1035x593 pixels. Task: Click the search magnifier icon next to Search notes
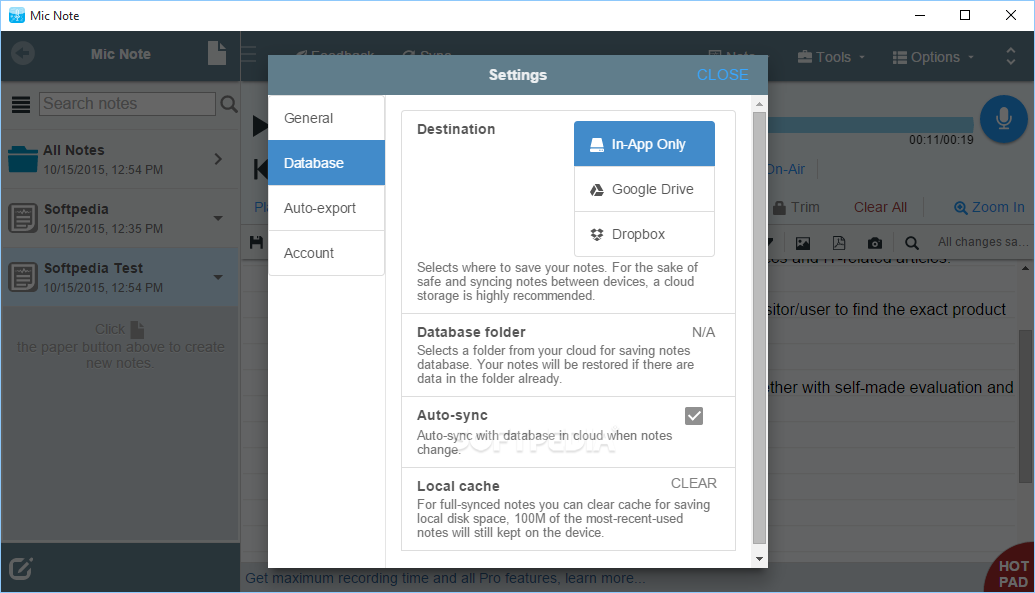coord(228,104)
